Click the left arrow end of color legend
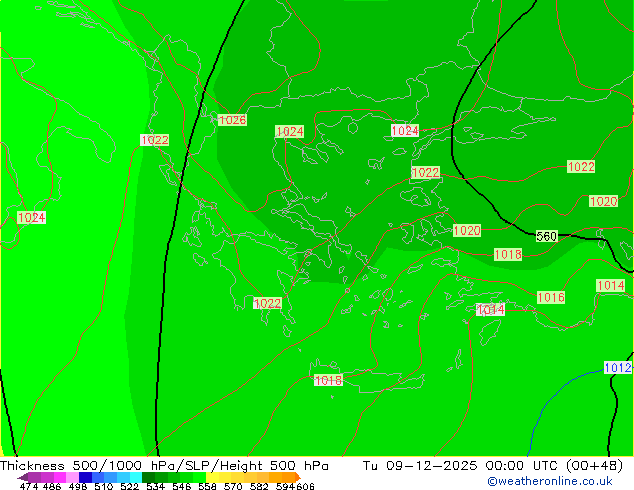This screenshot has height=490, width=634. click(x=23, y=477)
